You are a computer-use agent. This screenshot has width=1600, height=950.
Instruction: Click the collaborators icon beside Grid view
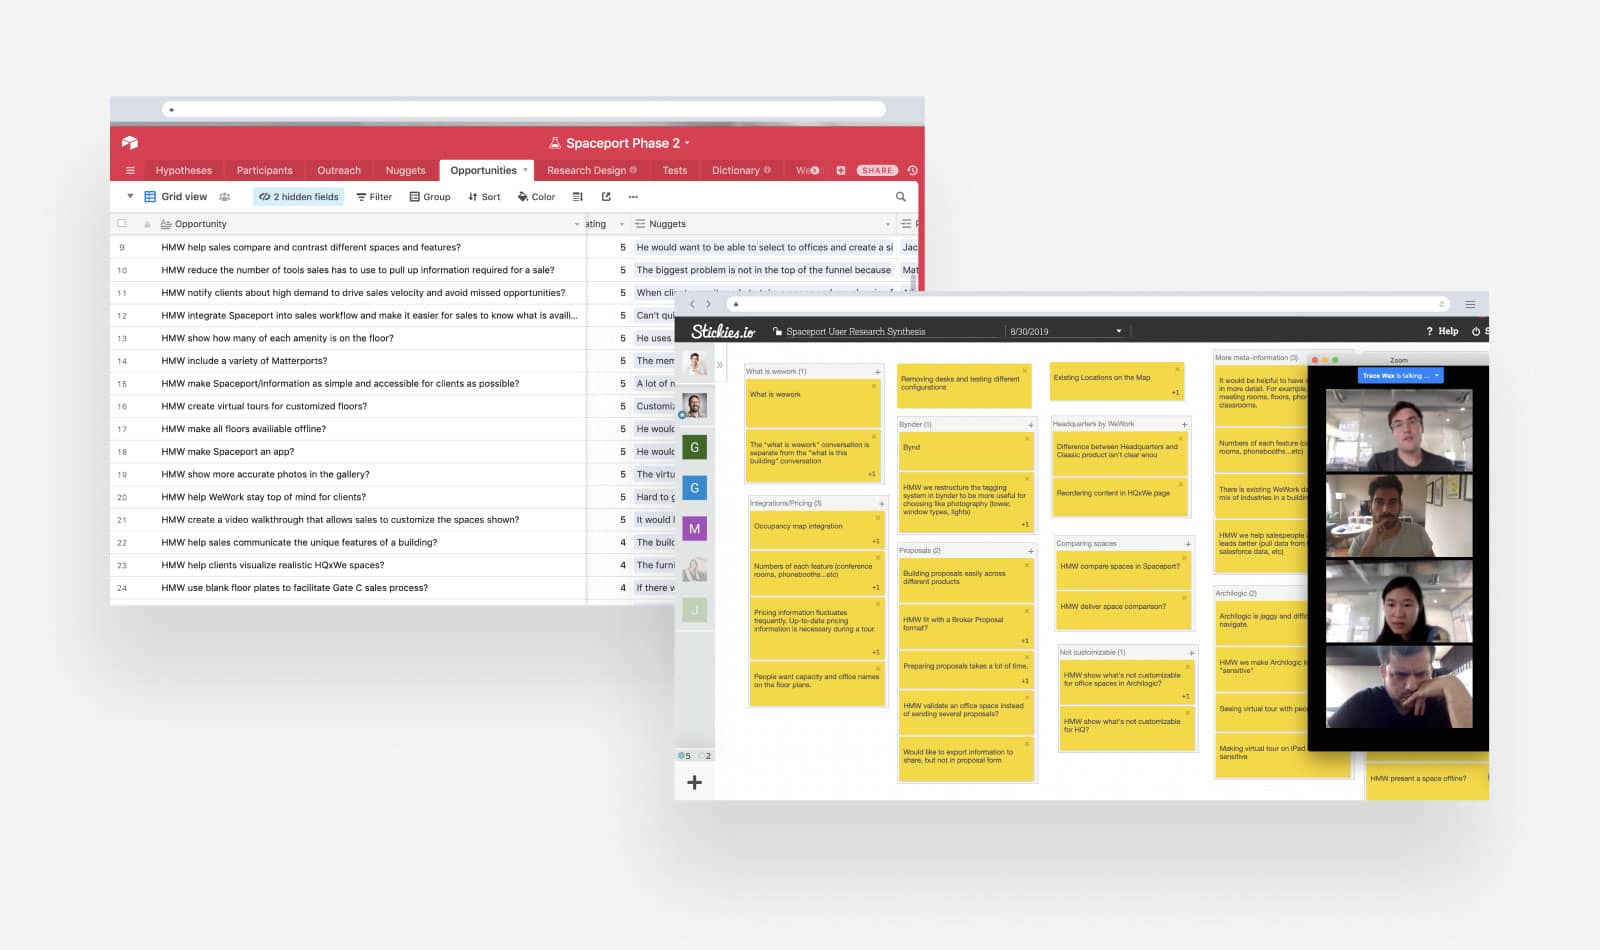(x=225, y=197)
